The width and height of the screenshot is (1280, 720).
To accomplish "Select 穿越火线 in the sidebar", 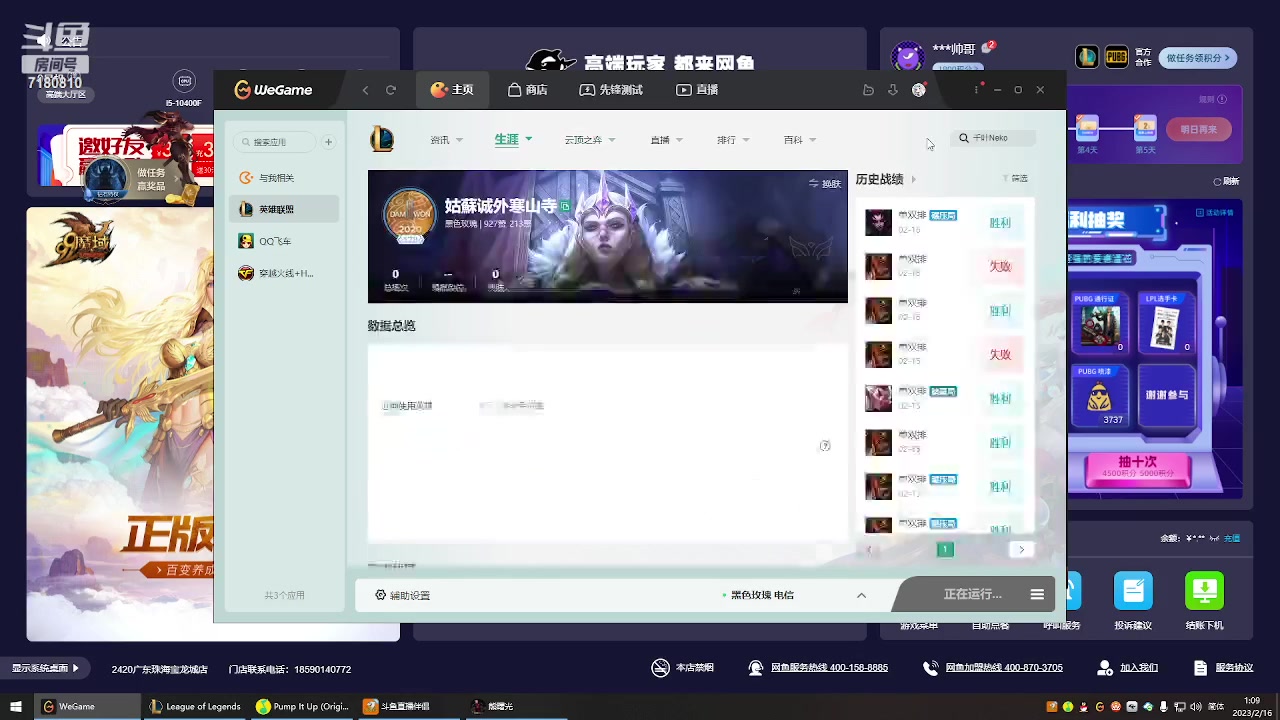I will point(284,273).
